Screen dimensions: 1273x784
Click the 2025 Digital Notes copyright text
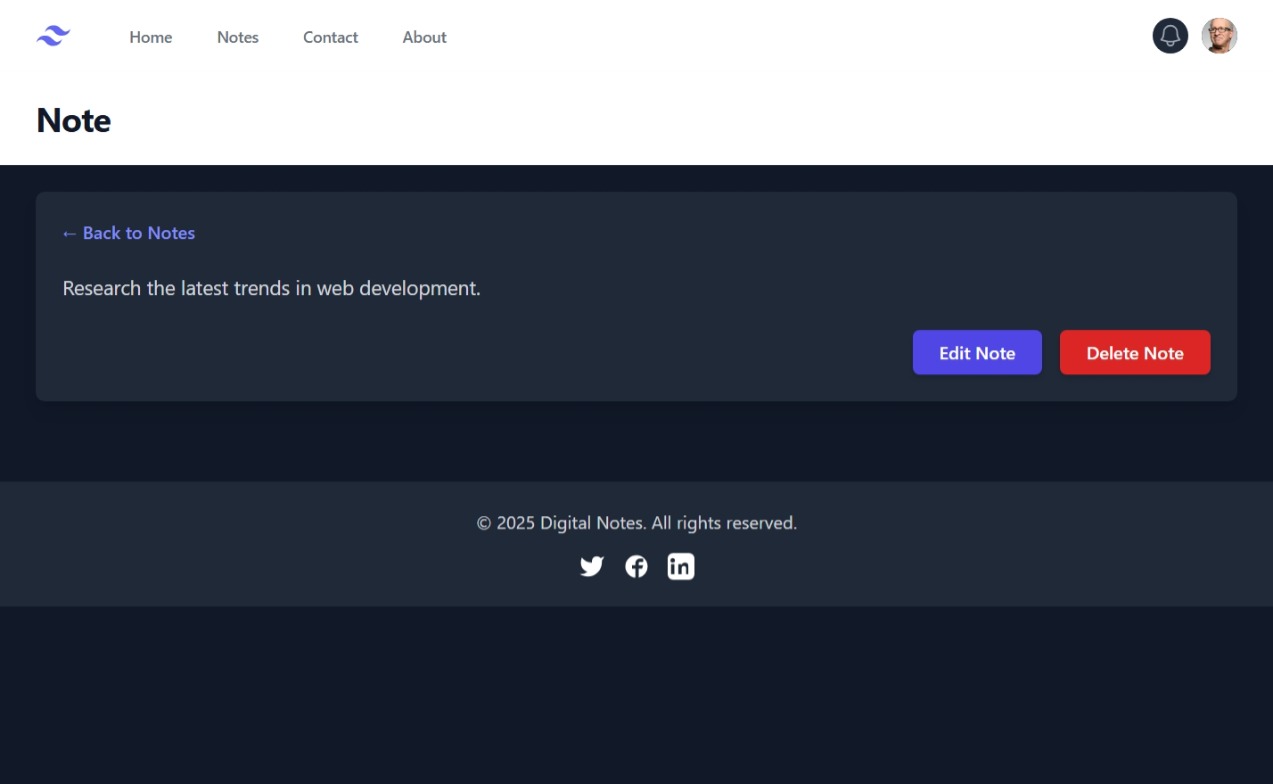pyautogui.click(x=636, y=523)
